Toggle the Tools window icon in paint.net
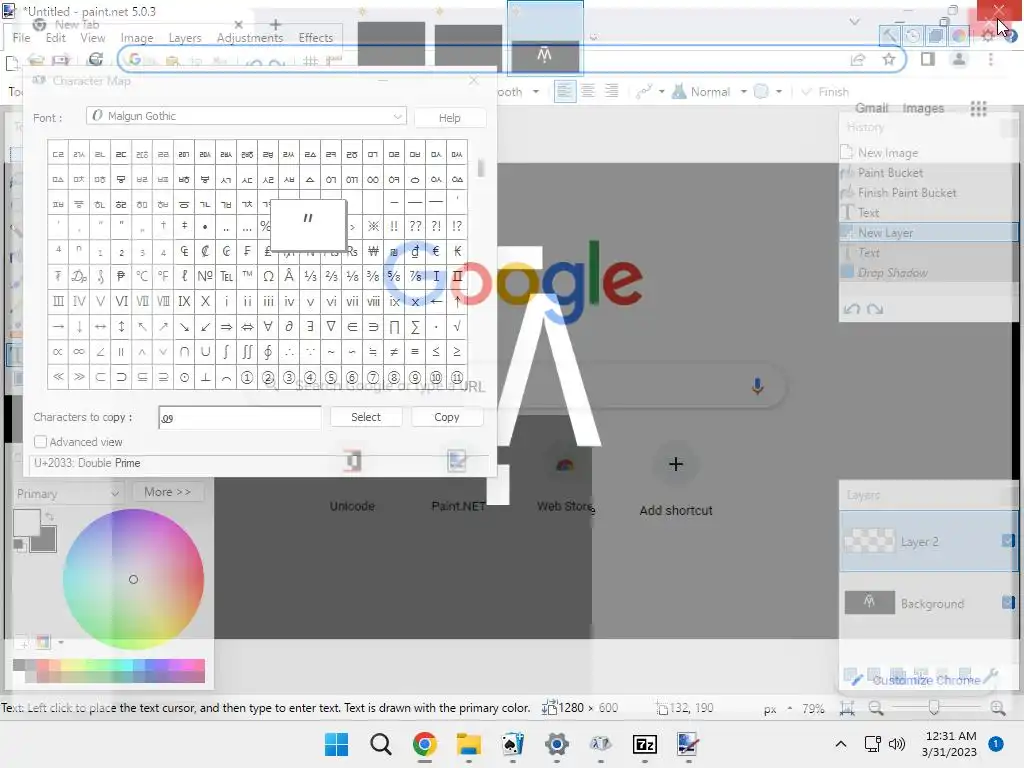The width and height of the screenshot is (1024, 768). pyautogui.click(x=889, y=35)
